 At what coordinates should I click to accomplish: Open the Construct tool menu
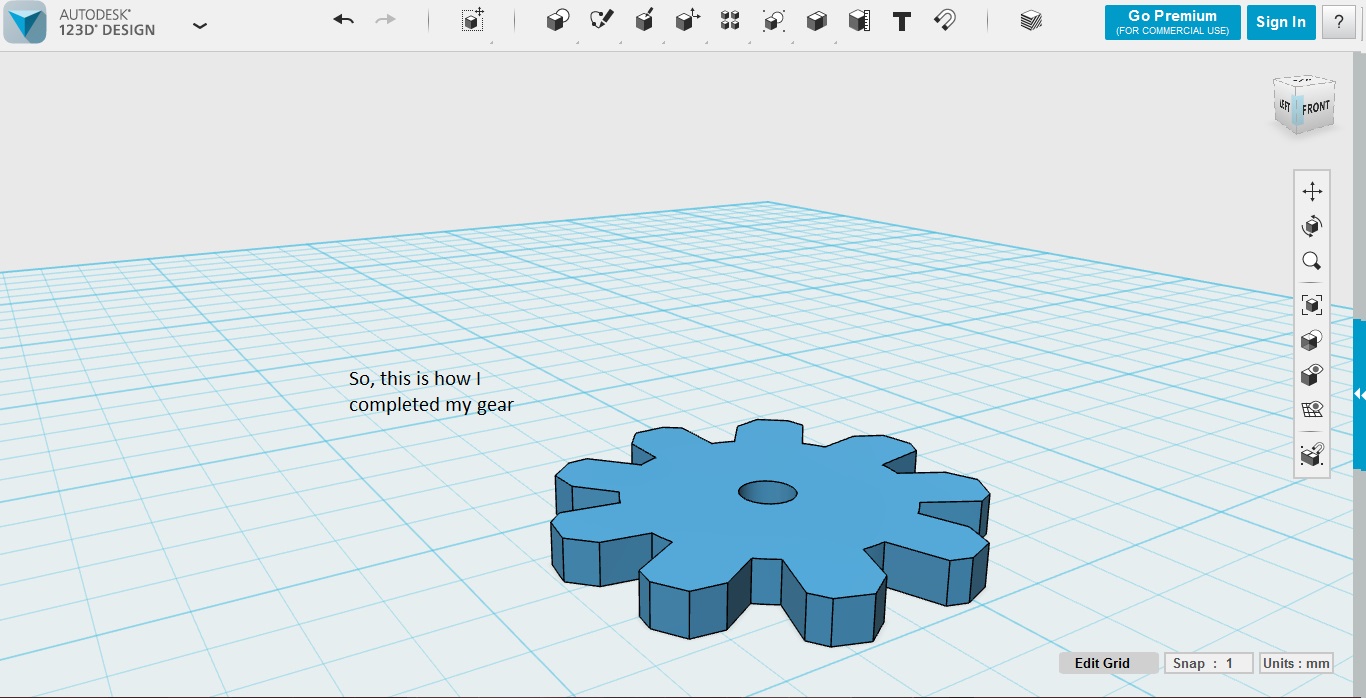(644, 20)
